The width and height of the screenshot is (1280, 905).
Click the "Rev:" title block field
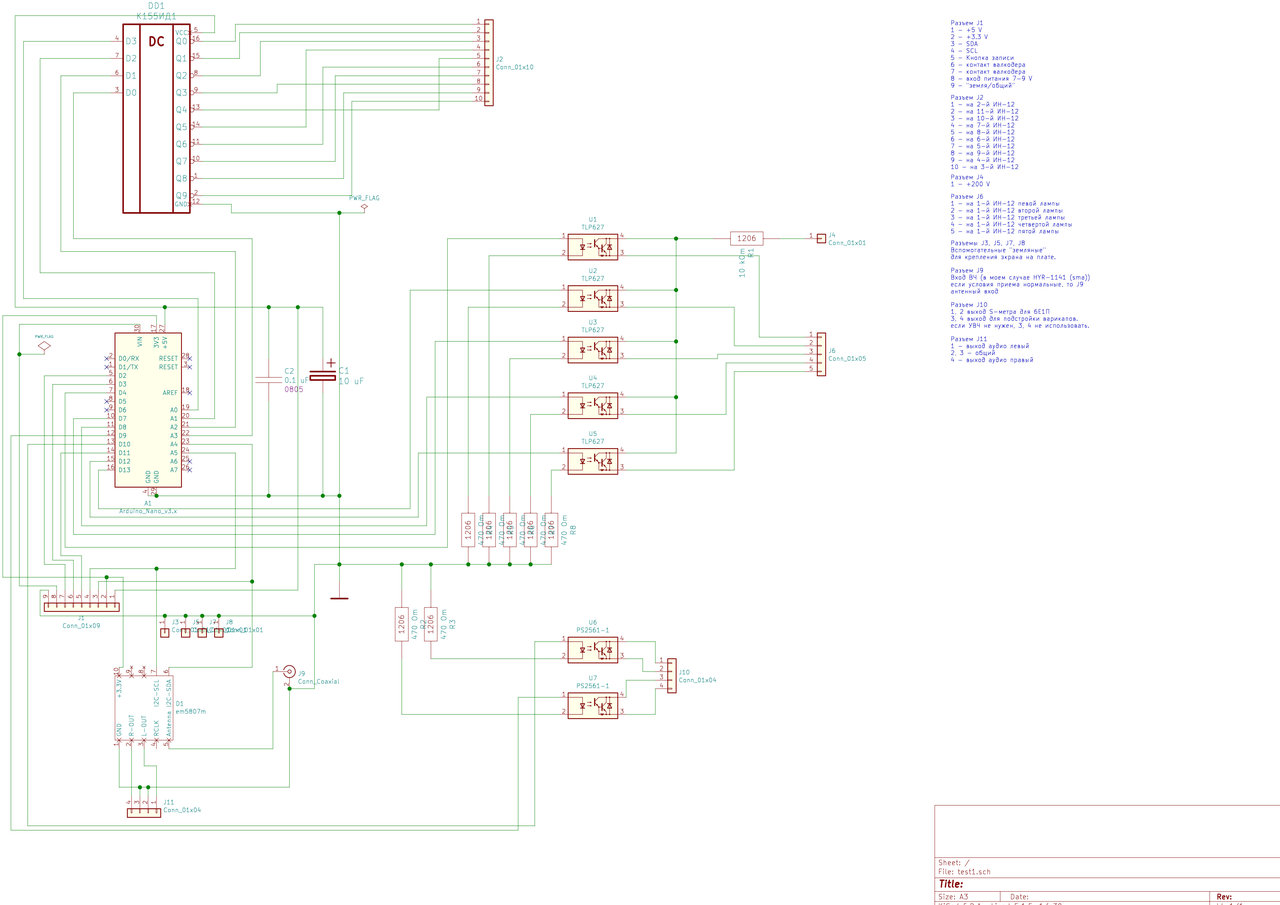(1224, 897)
